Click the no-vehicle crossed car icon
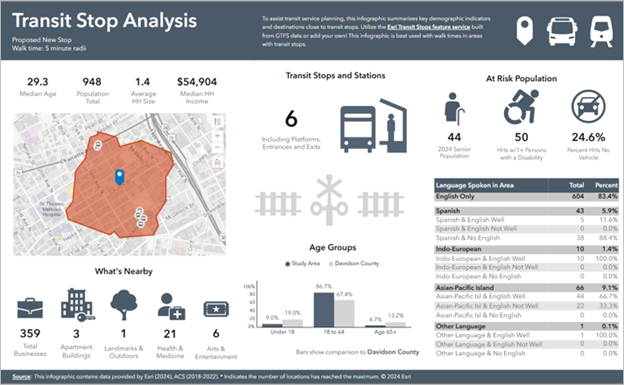Viewport: 624px width, 385px height. coord(588,106)
